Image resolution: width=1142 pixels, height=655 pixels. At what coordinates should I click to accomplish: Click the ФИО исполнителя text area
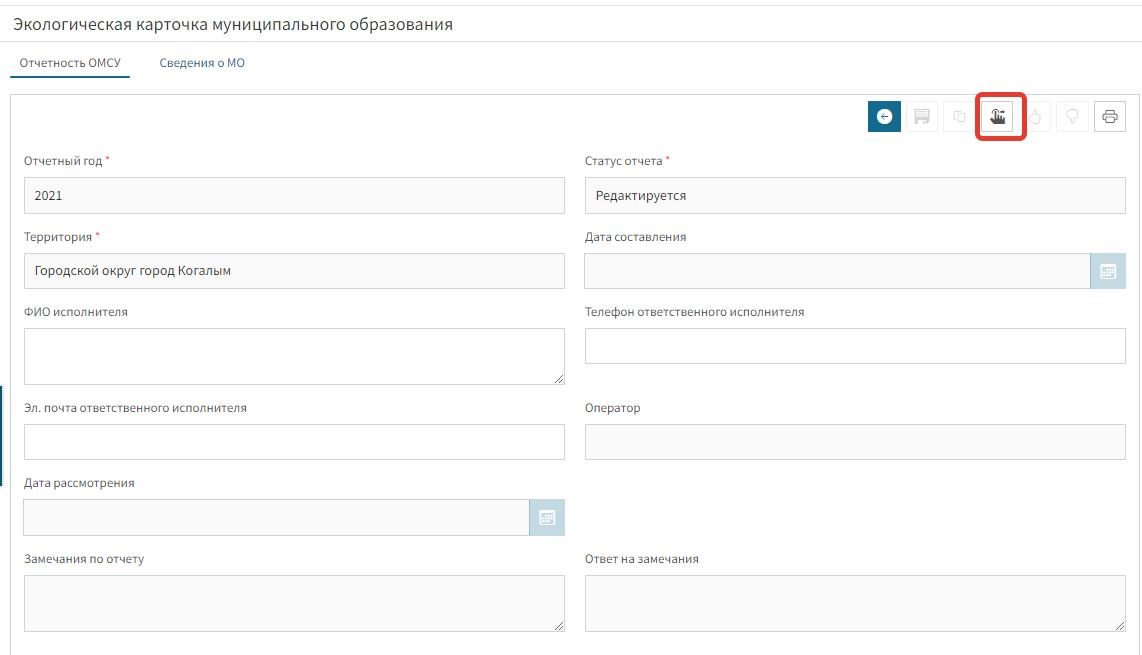click(x=294, y=356)
